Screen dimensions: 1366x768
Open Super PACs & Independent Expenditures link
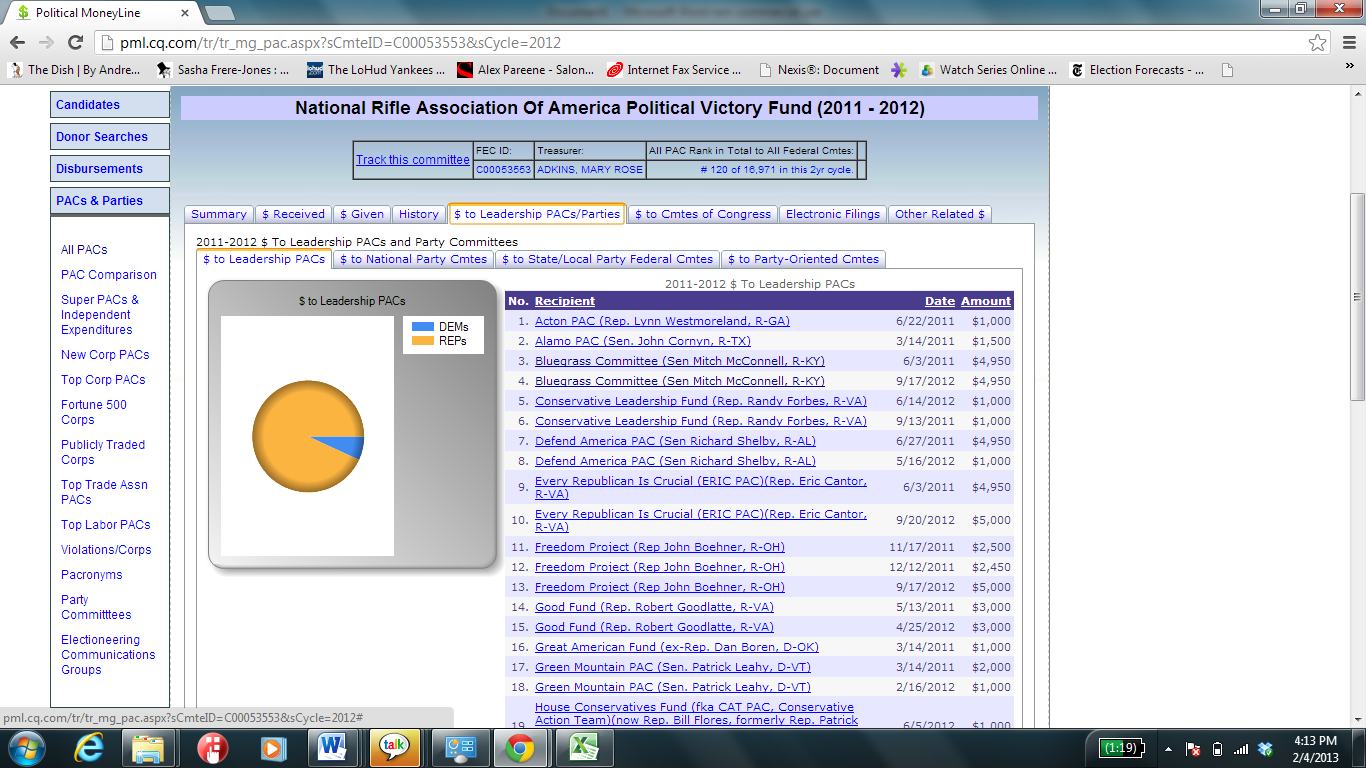pos(100,315)
